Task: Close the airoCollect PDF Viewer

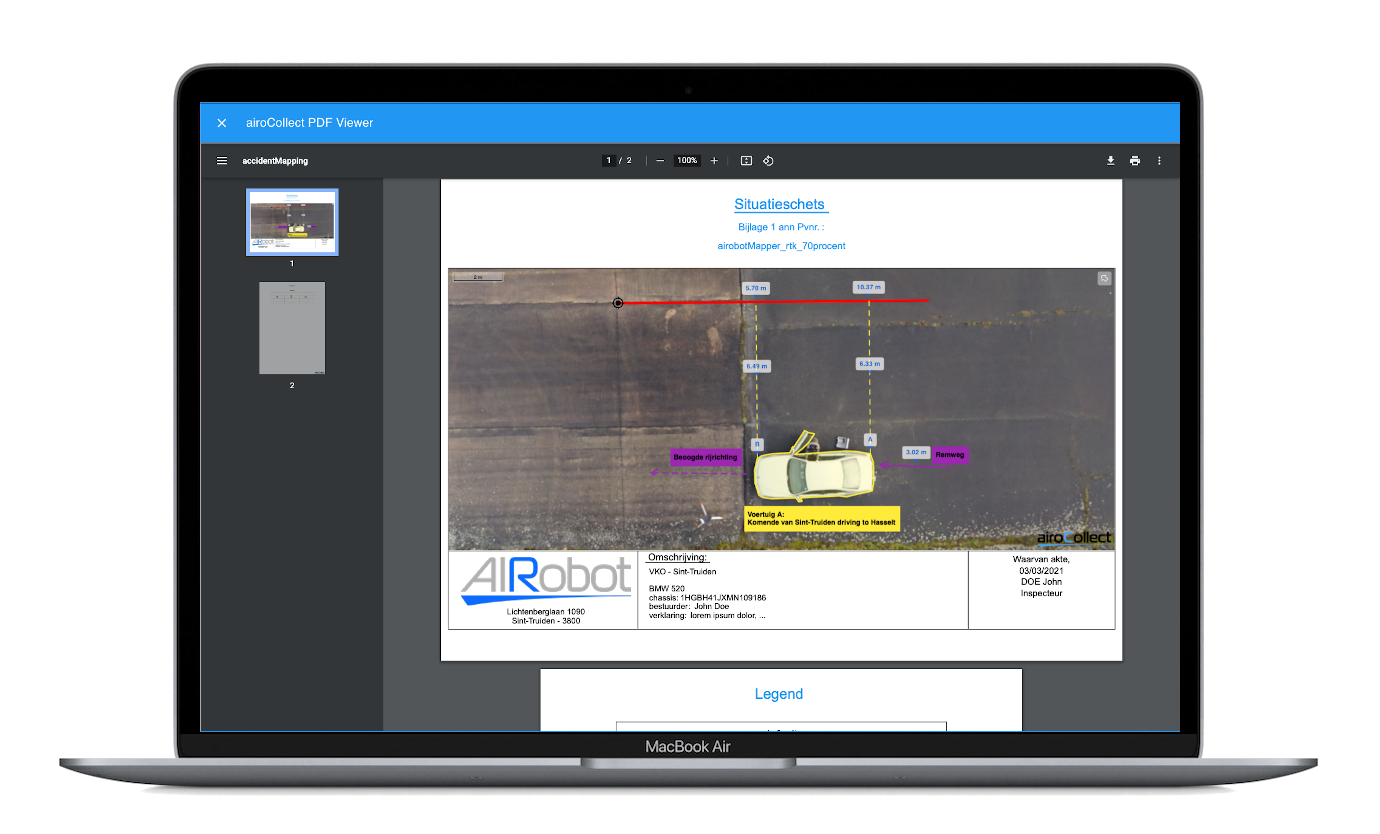Action: (x=222, y=123)
